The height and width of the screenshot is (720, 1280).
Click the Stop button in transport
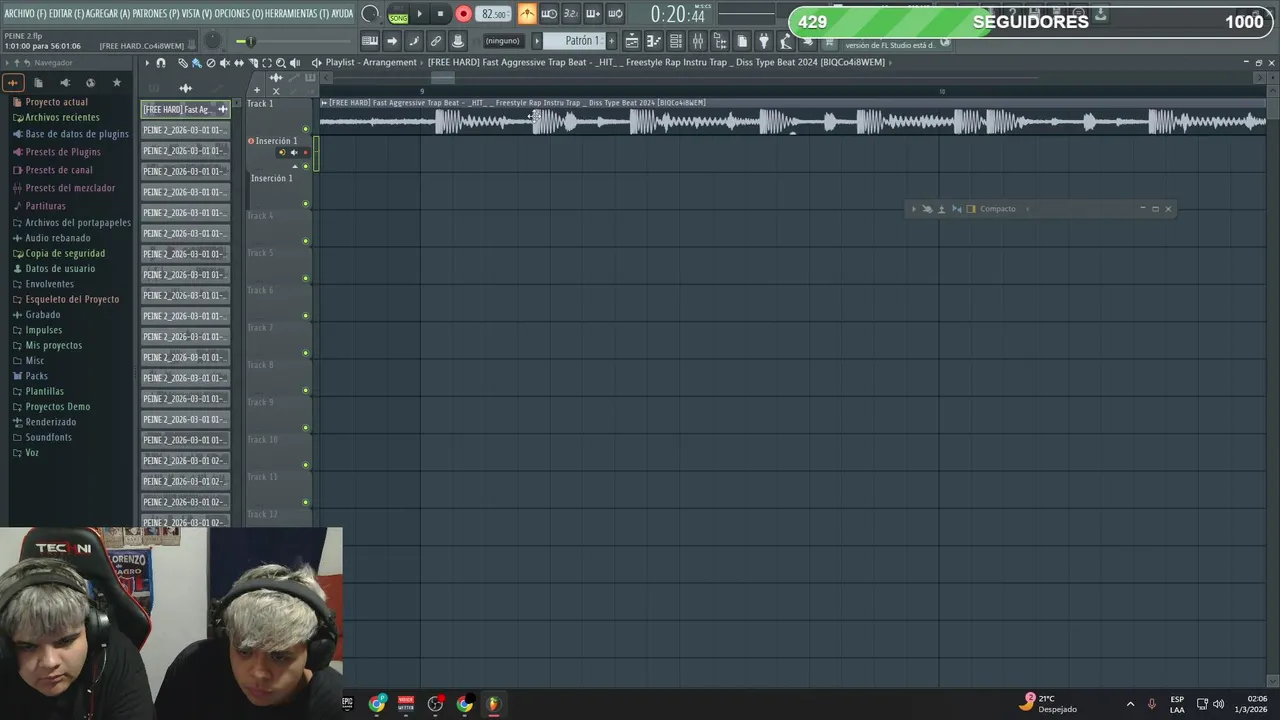click(440, 14)
